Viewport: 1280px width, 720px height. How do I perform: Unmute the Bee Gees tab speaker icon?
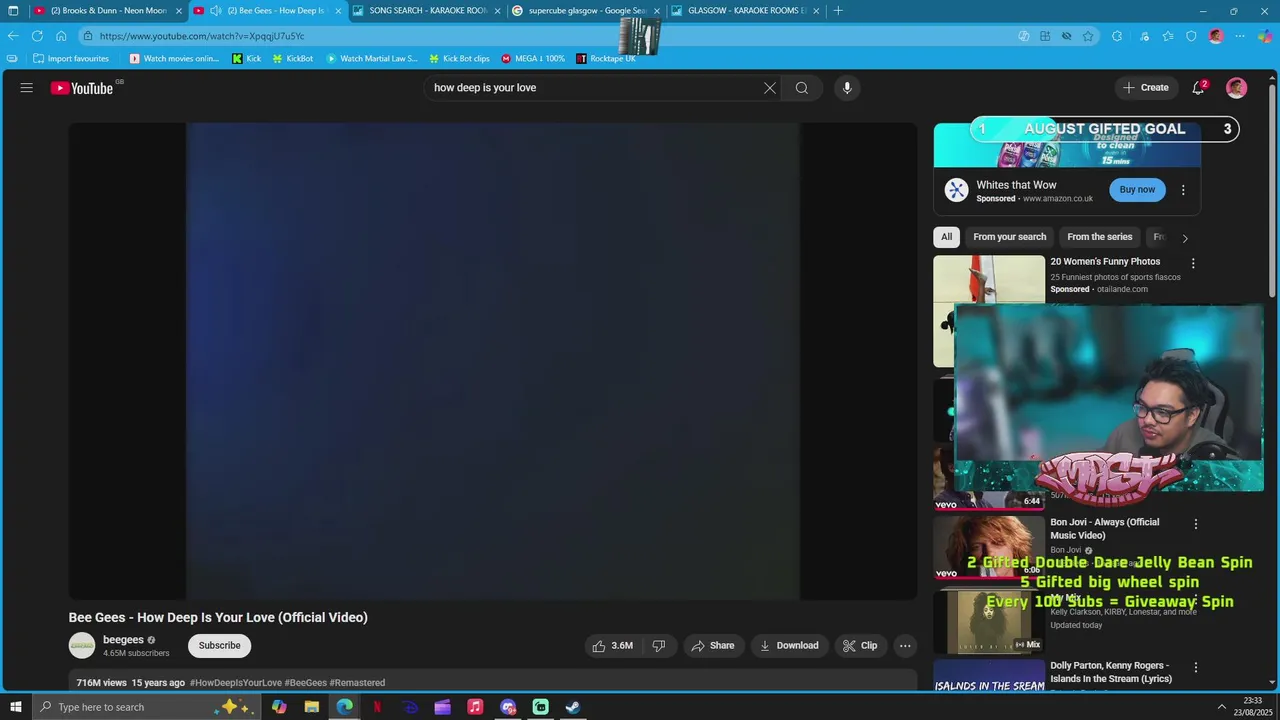[215, 11]
